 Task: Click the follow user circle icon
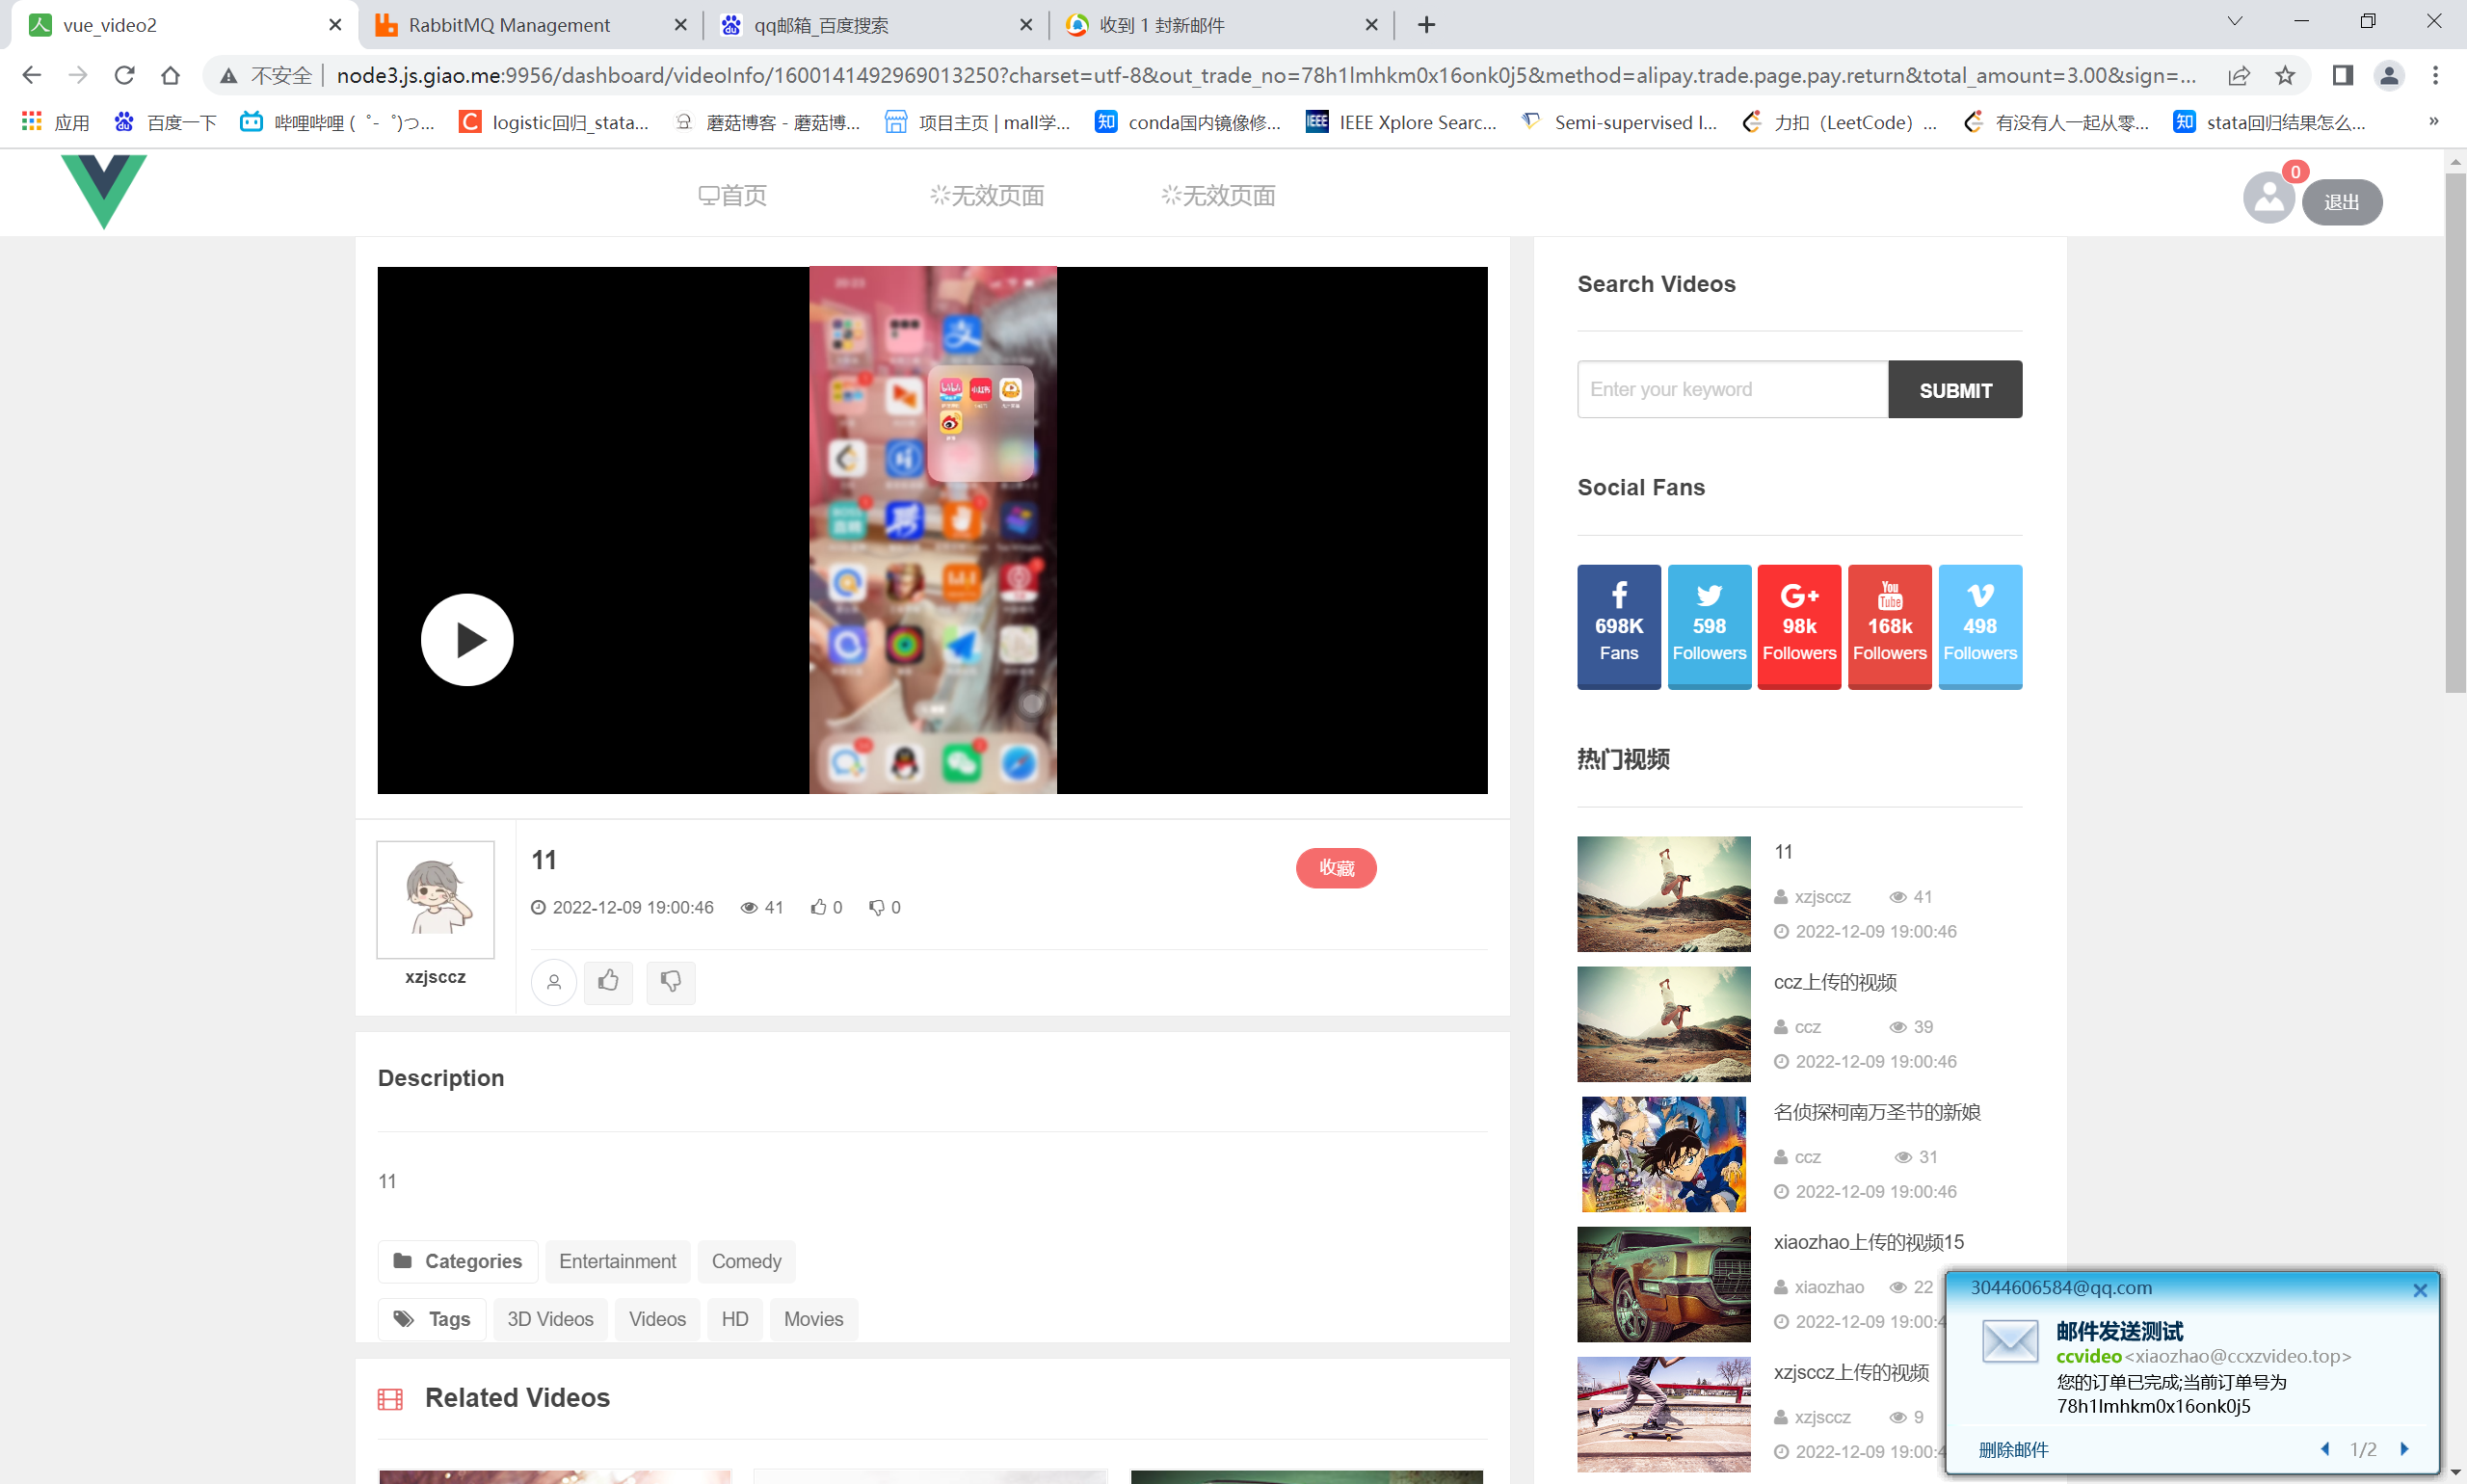[554, 982]
